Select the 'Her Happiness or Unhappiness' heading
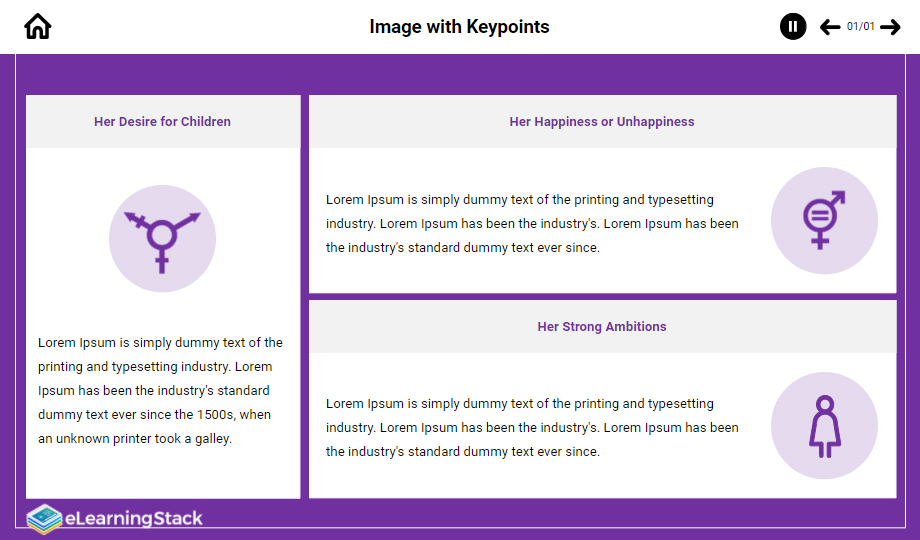The image size is (920, 540). (x=602, y=122)
